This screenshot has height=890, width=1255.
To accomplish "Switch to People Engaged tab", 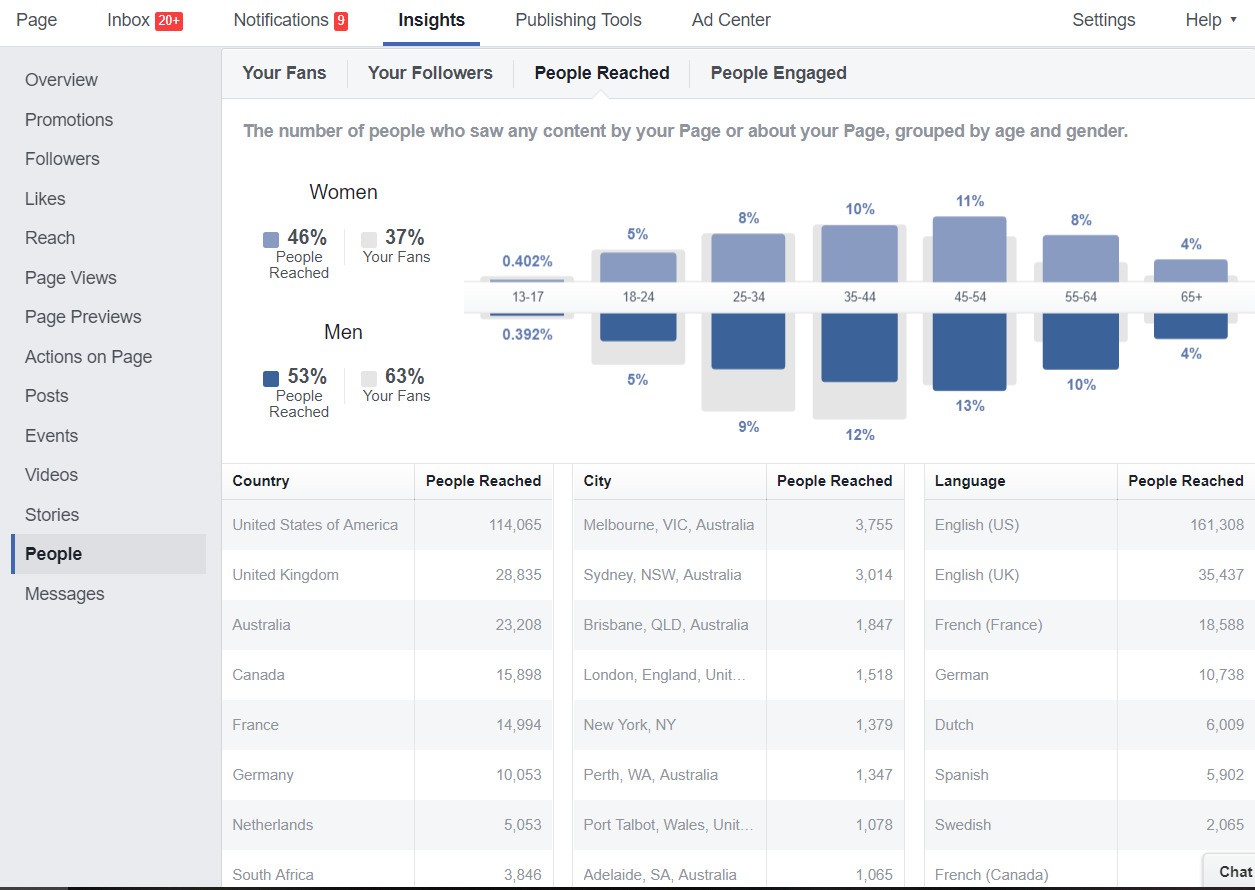I will [x=778, y=73].
